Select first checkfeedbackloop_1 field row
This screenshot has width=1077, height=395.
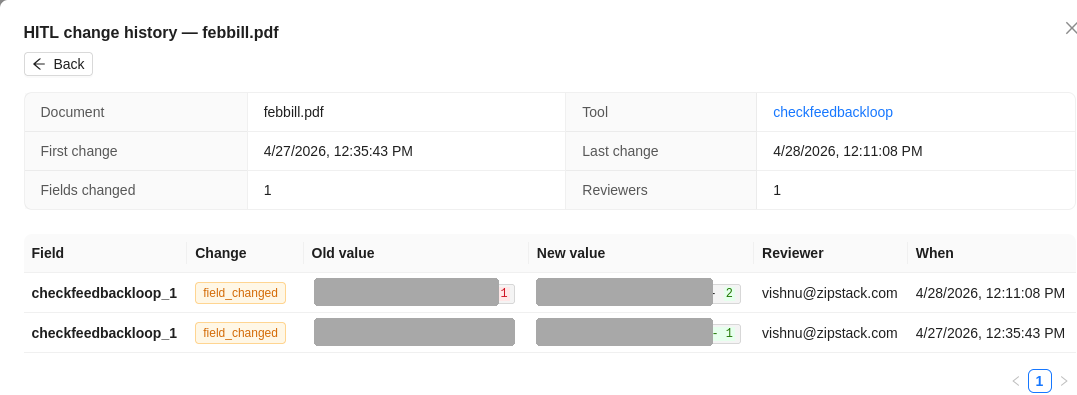point(549,293)
